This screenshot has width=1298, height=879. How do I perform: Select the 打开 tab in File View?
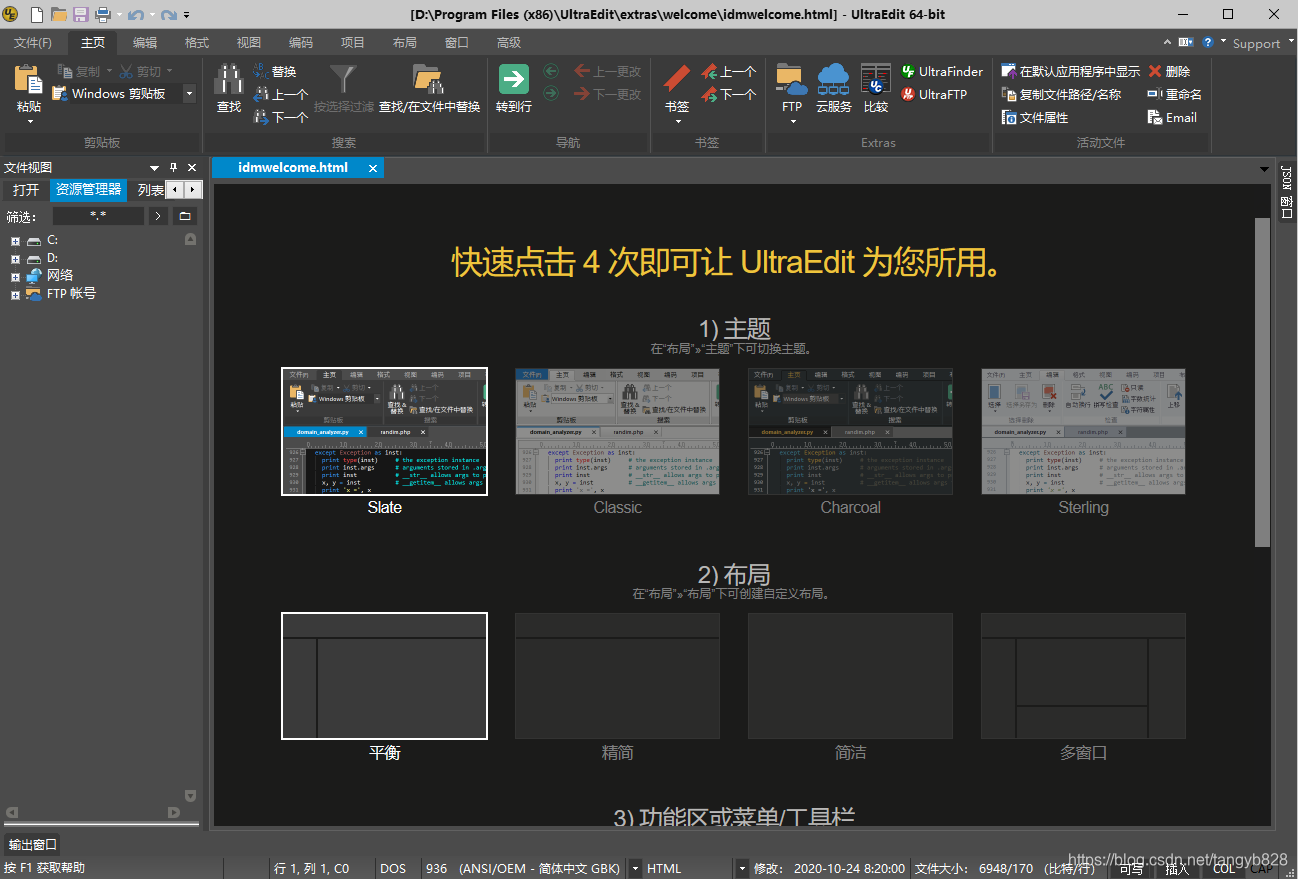[x=26, y=190]
